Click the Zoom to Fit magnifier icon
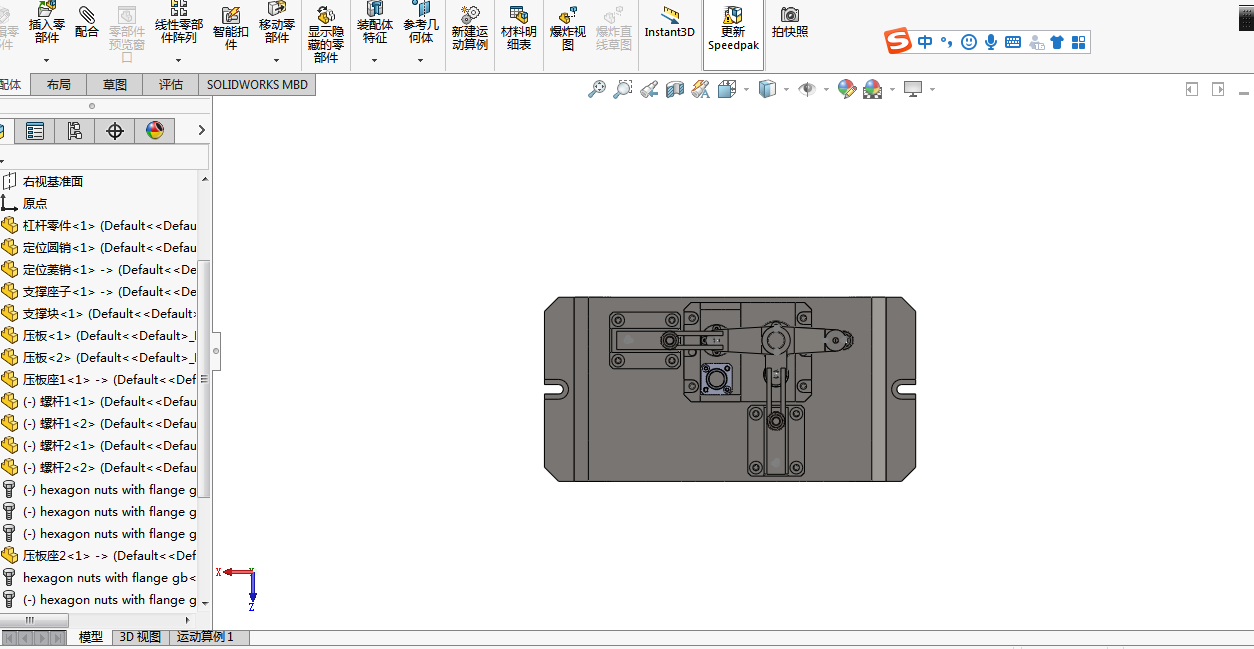Screen dimensions: 1254x649 596,89
